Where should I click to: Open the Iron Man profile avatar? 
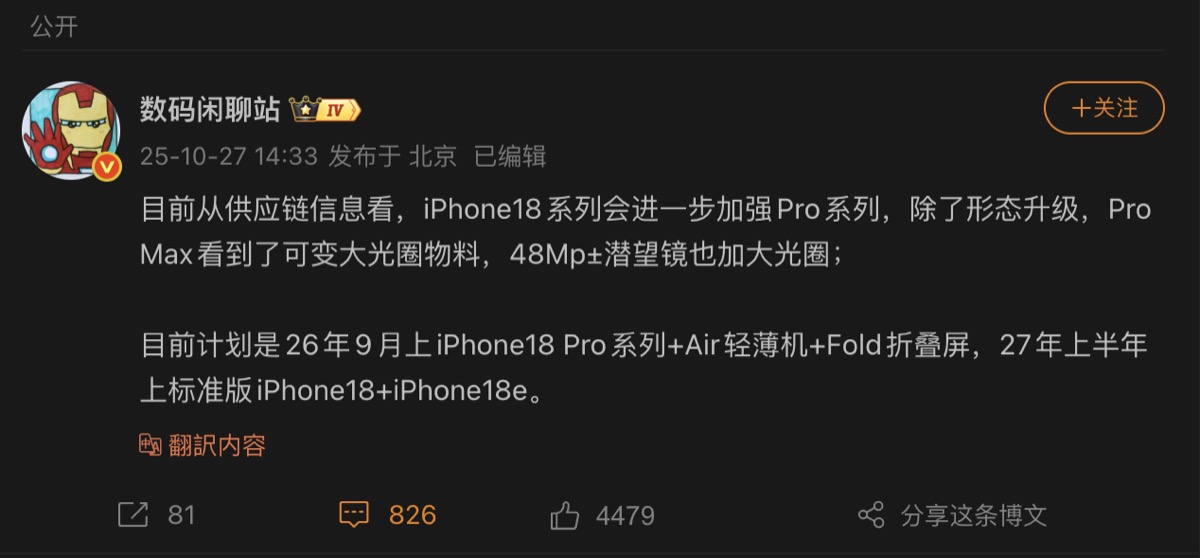coord(71,131)
